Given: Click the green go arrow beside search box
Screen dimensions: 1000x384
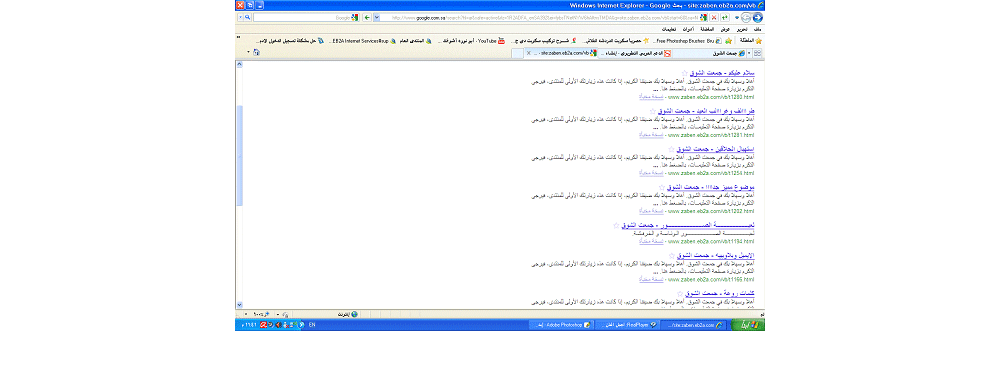Looking at the screenshot, I should tap(367, 17).
